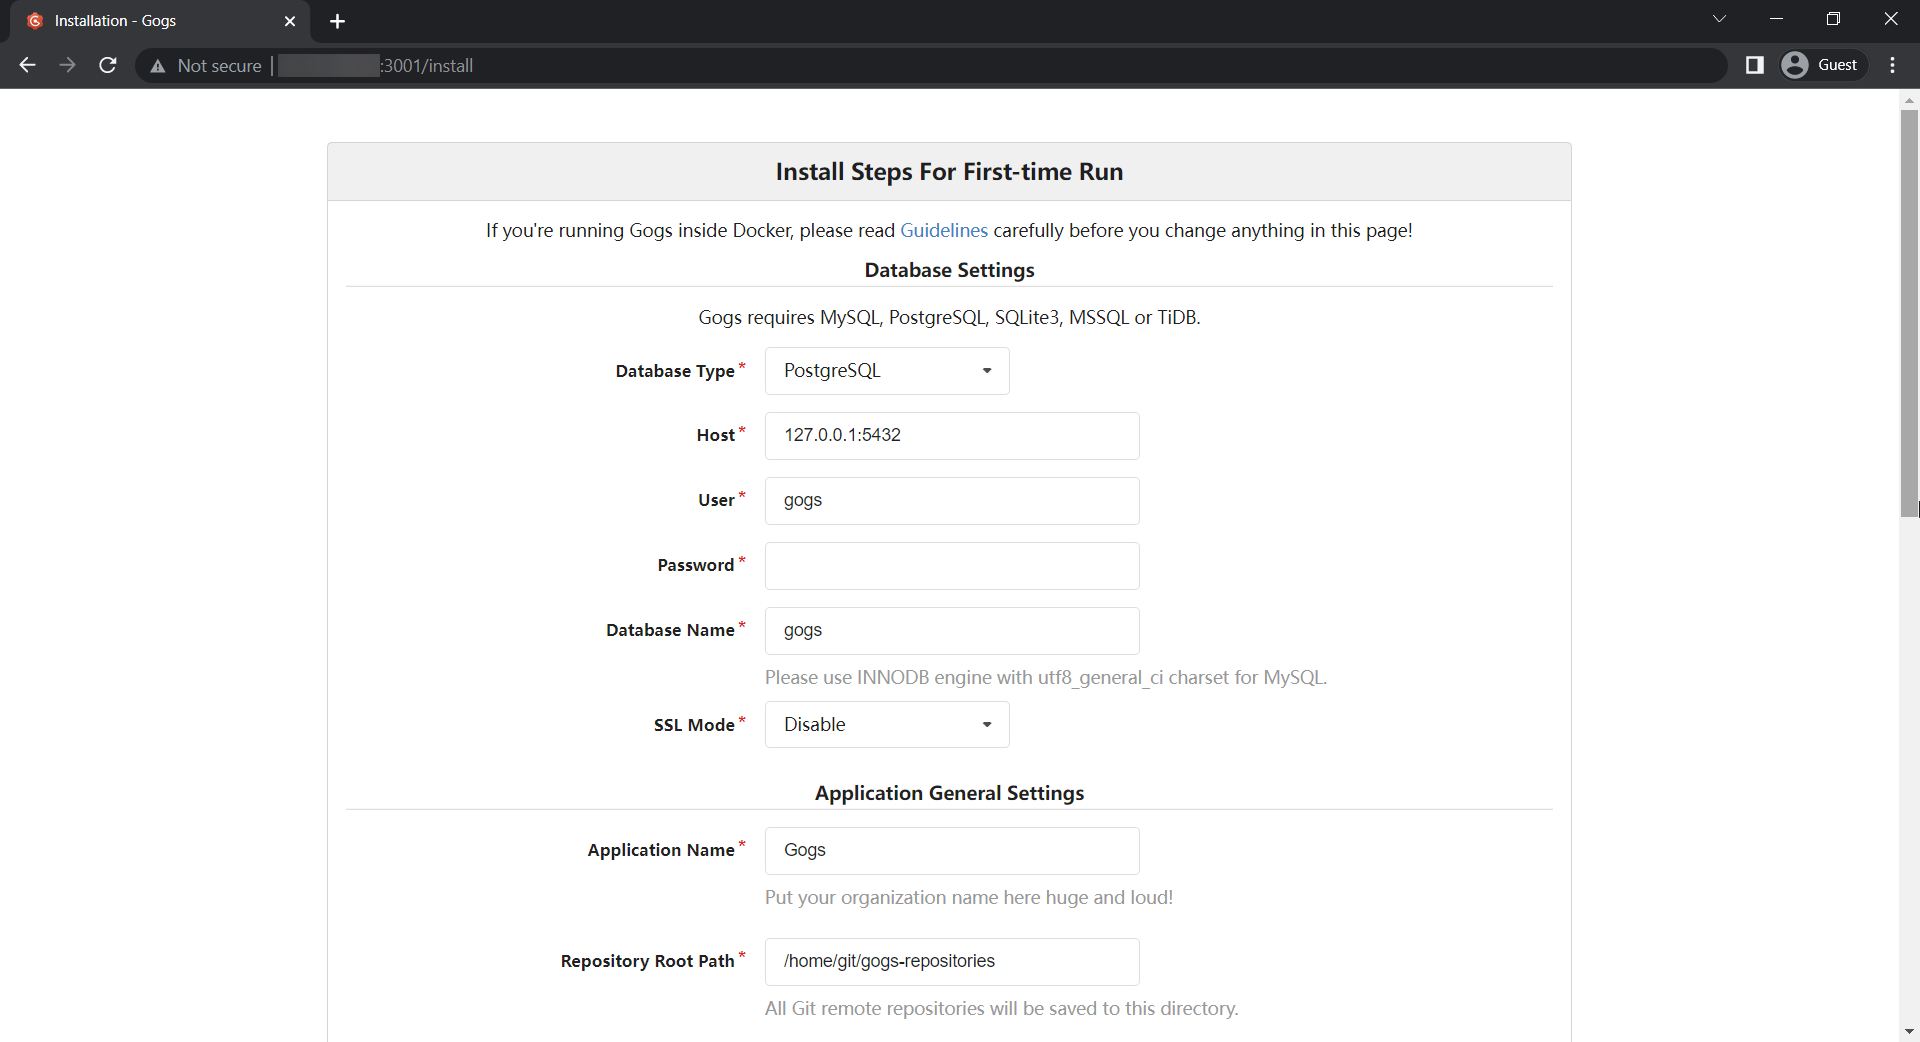Minimize the browser window
Image resolution: width=1920 pixels, height=1042 pixels.
[x=1776, y=19]
